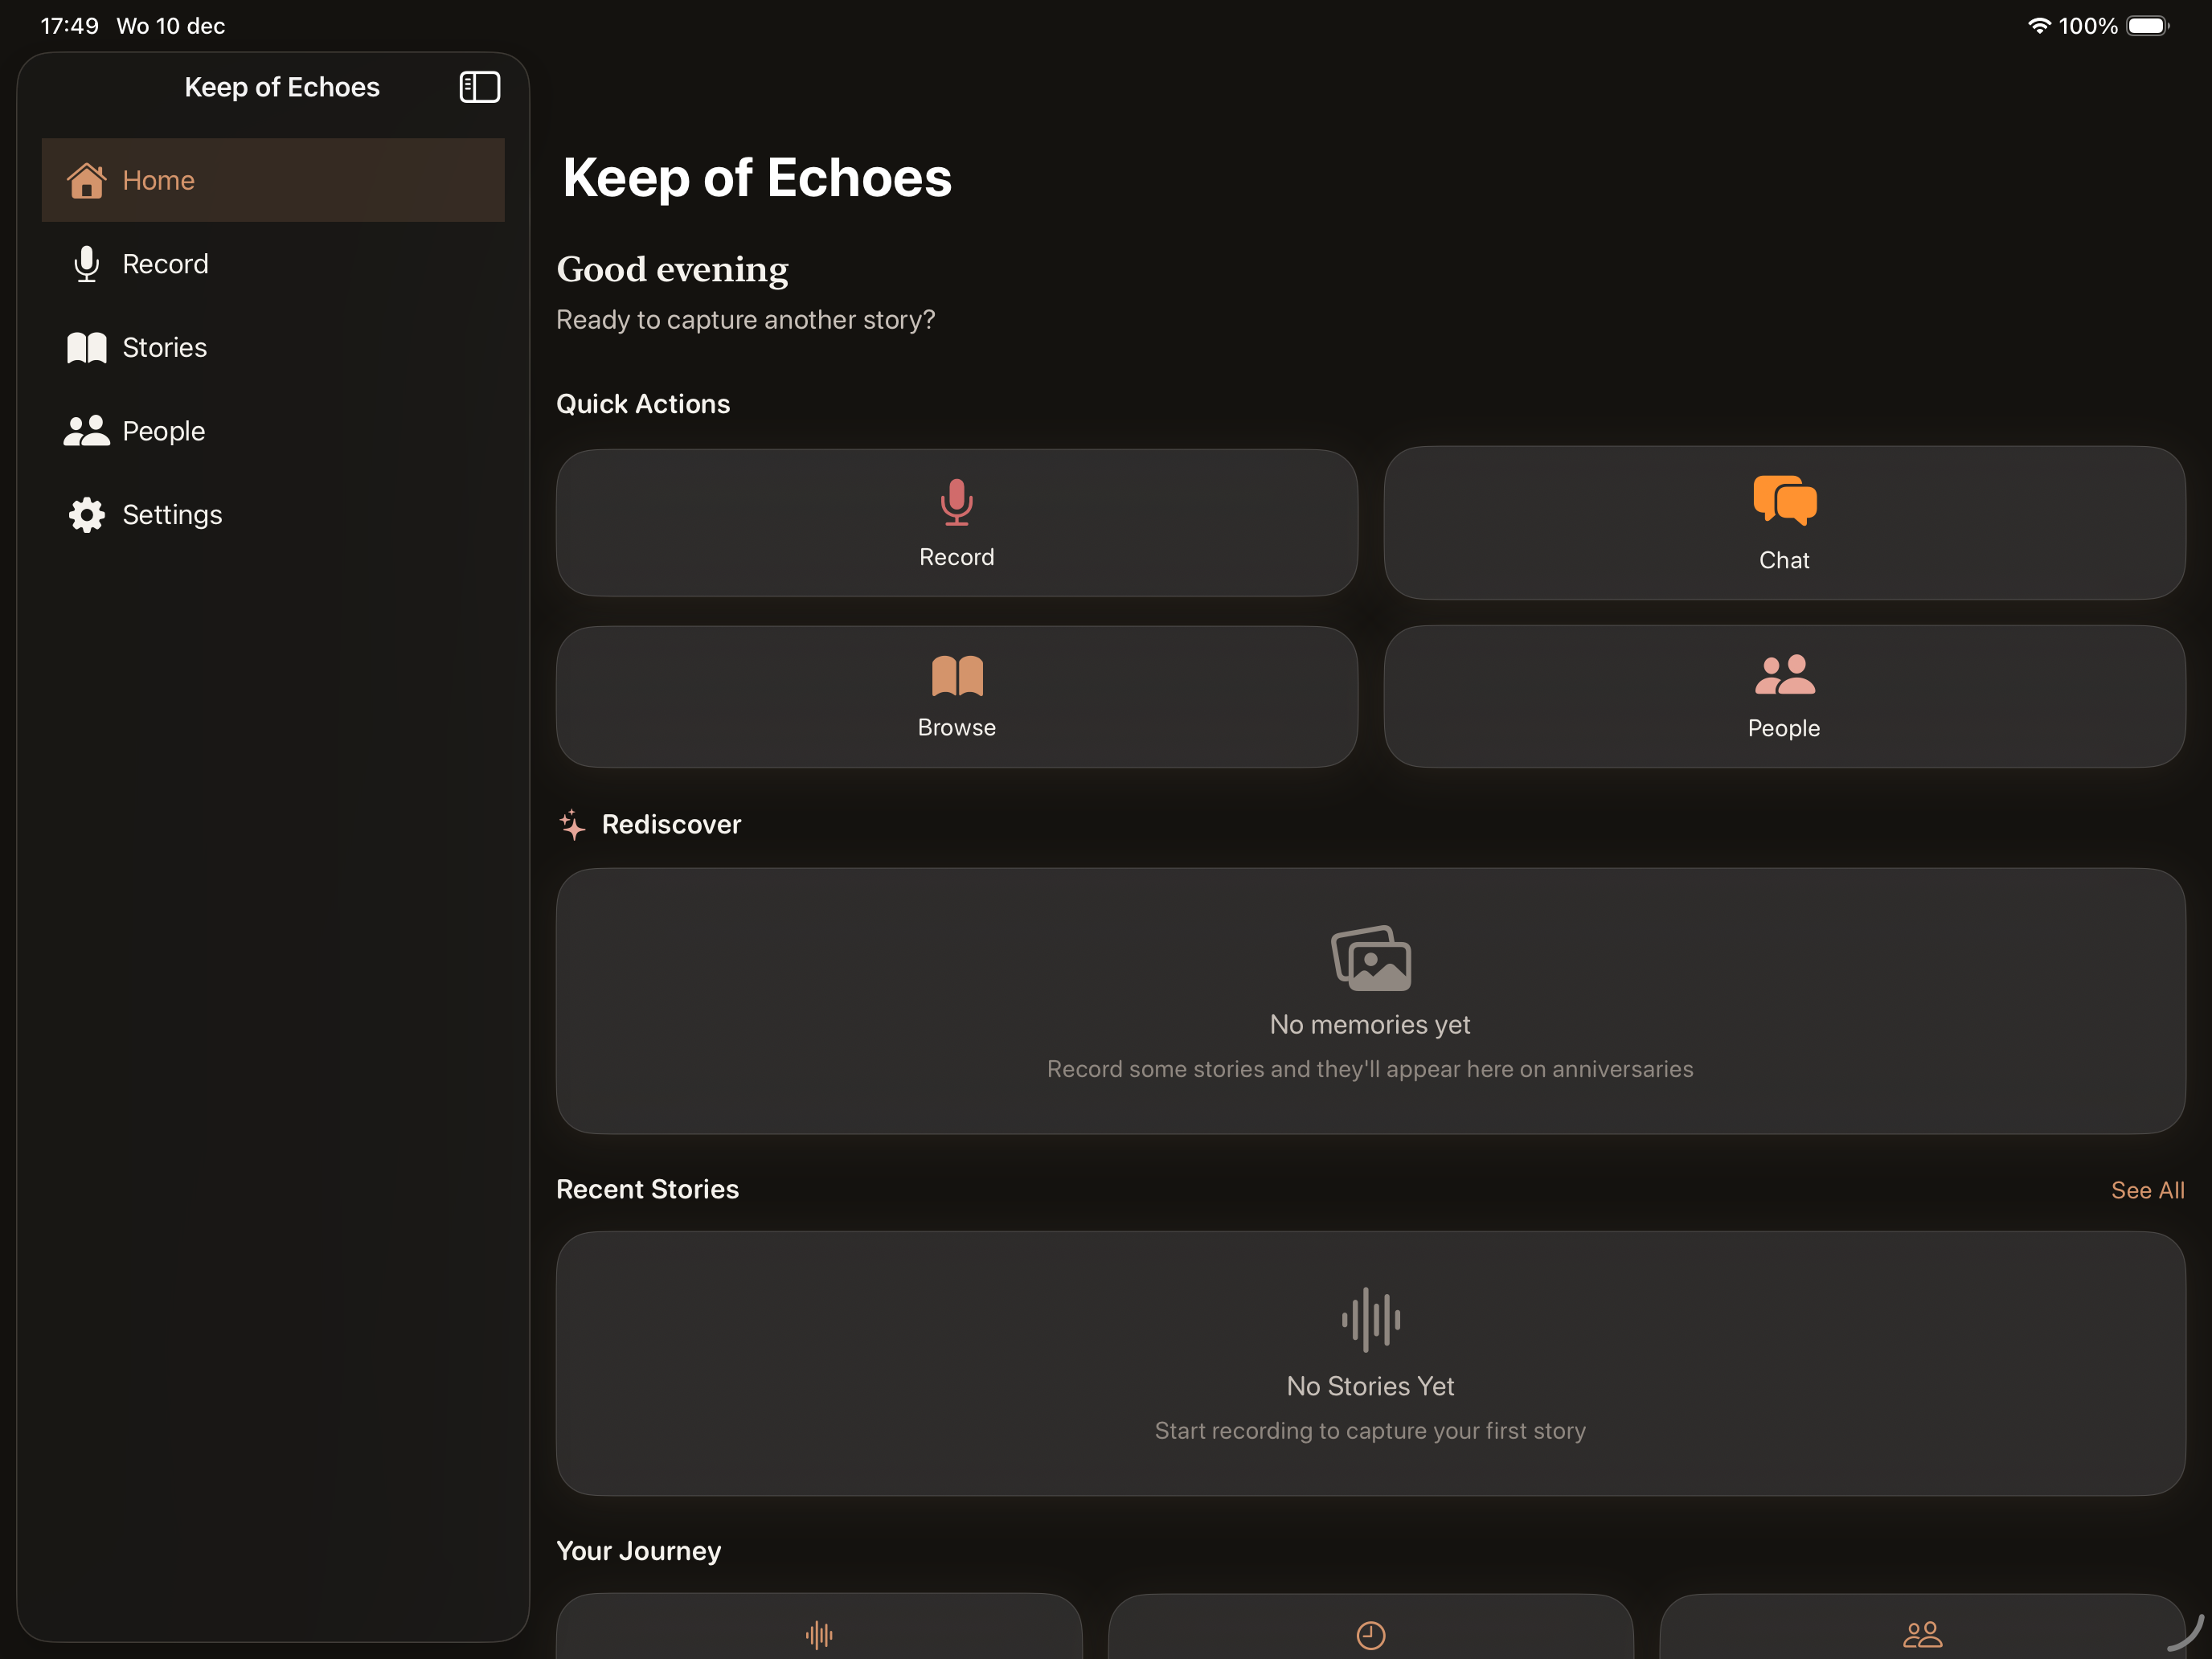Open People in the sidebar

[x=273, y=431]
